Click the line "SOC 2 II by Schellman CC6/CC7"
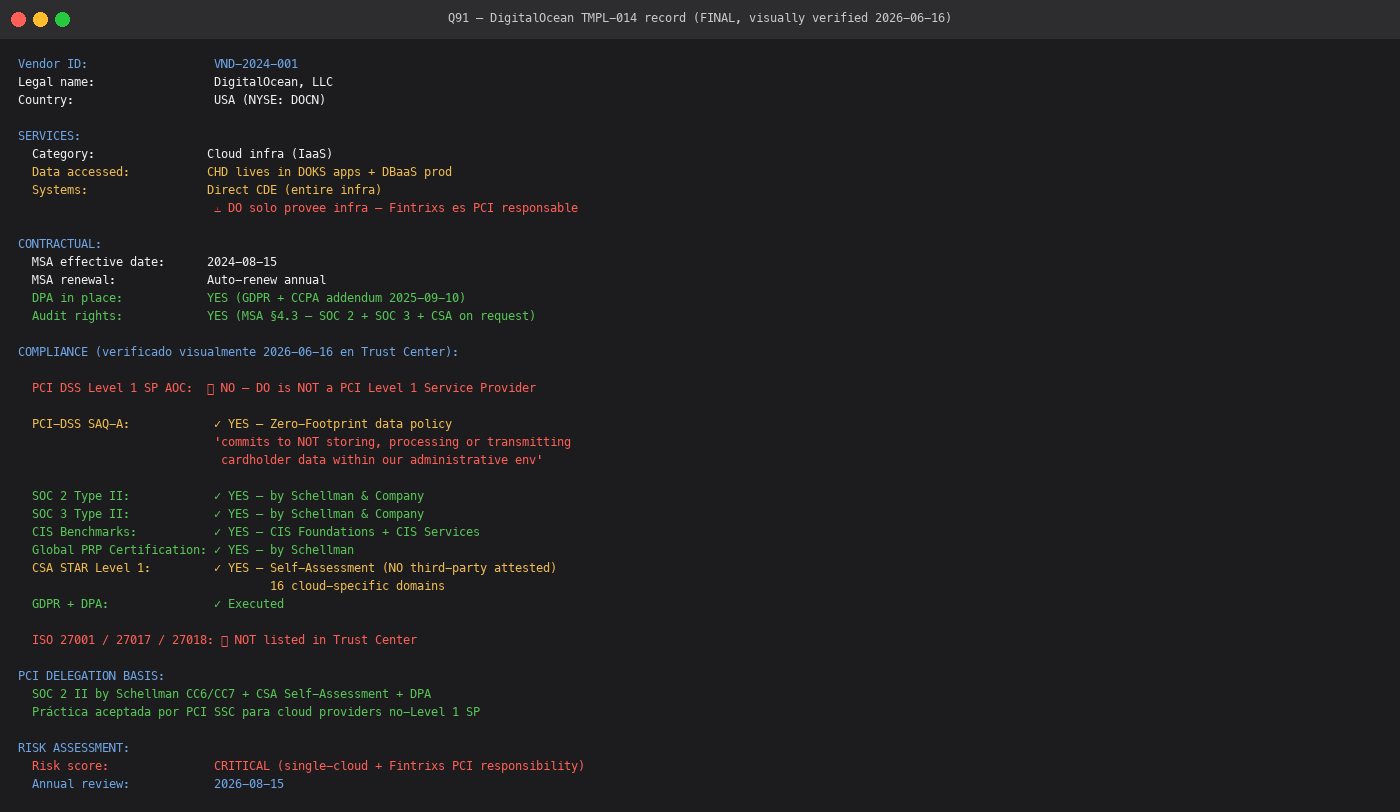Viewport: 1400px width, 812px height. pyautogui.click(x=231, y=694)
